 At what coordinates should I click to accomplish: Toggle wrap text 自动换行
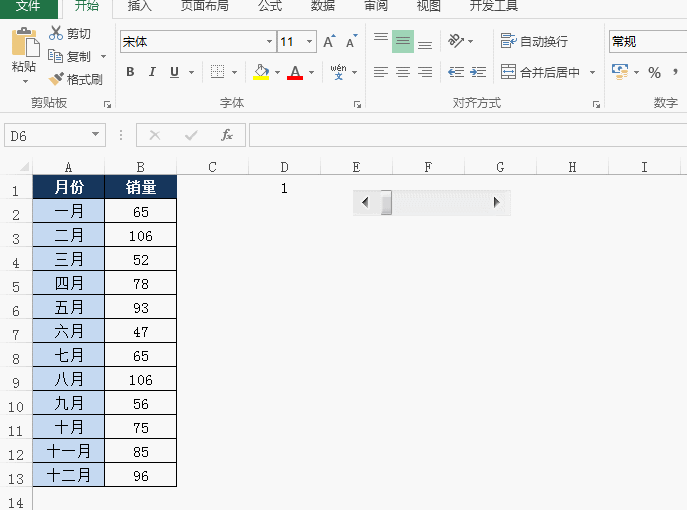click(x=534, y=42)
